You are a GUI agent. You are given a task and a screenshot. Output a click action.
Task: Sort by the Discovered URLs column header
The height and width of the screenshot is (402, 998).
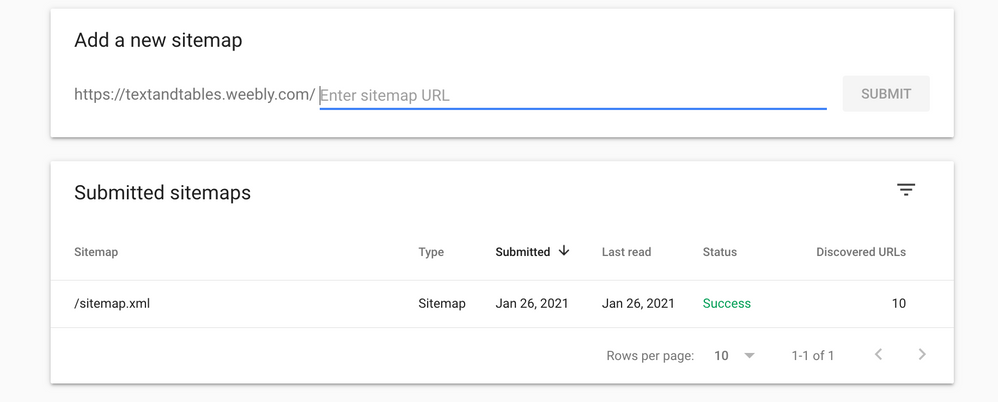pyautogui.click(x=861, y=252)
